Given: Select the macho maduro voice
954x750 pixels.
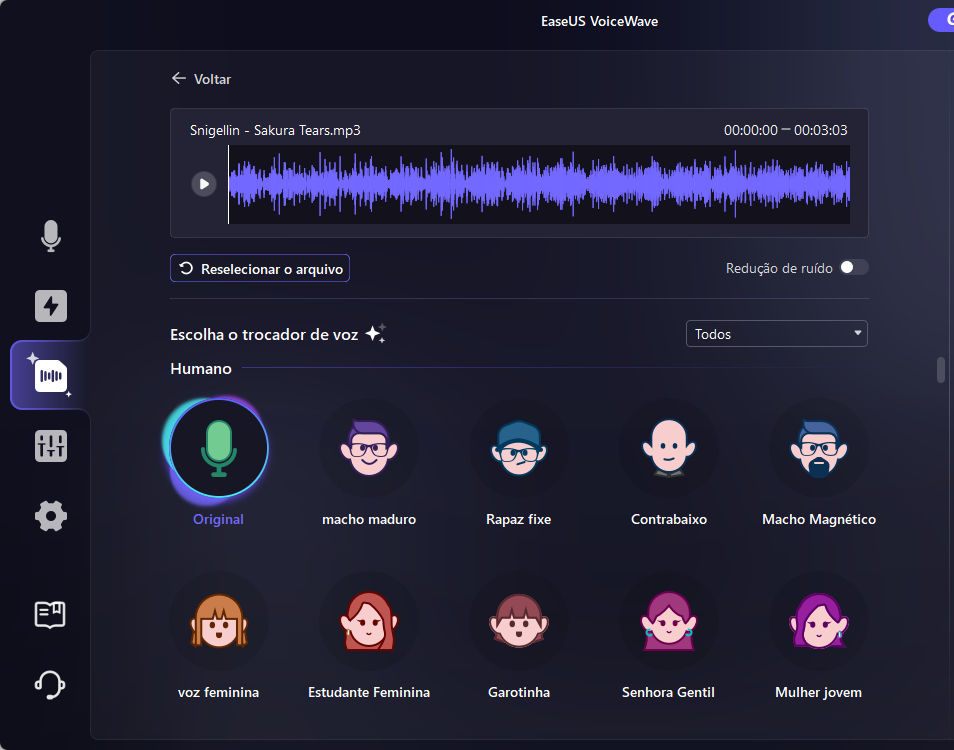Looking at the screenshot, I should pyautogui.click(x=368, y=448).
